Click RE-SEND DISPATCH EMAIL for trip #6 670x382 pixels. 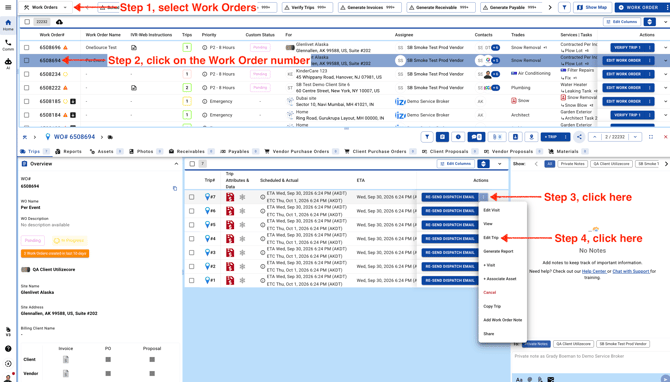450,211
